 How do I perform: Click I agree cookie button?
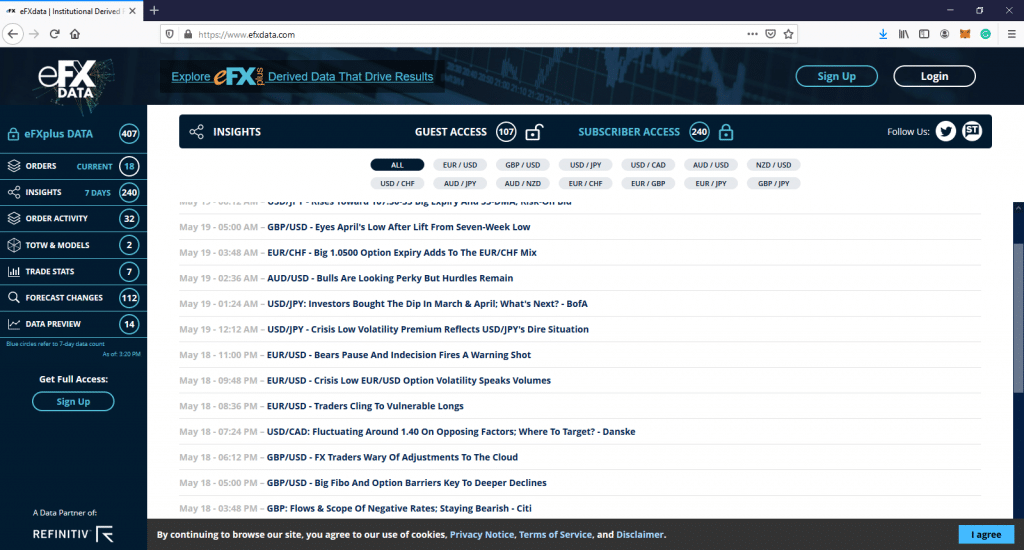point(986,534)
